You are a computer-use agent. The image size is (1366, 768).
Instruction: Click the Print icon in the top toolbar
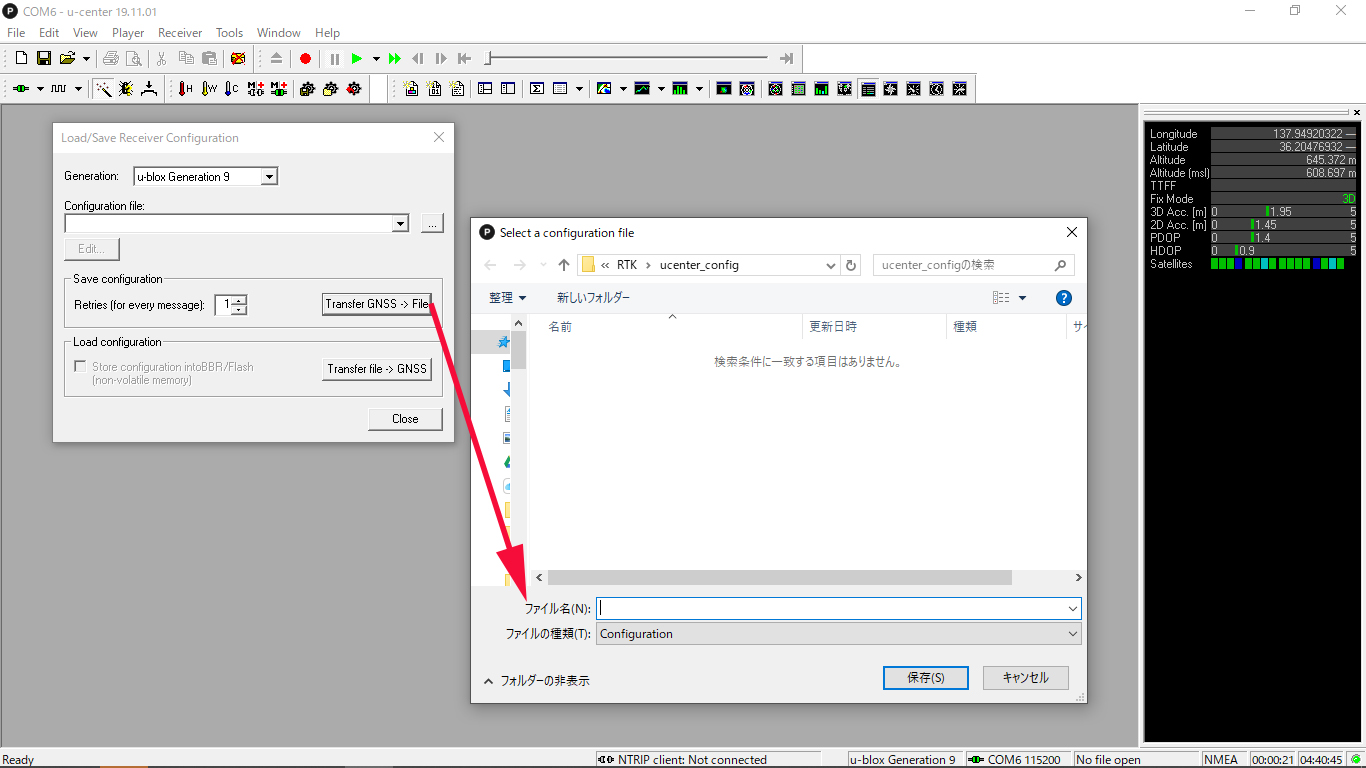coord(110,59)
